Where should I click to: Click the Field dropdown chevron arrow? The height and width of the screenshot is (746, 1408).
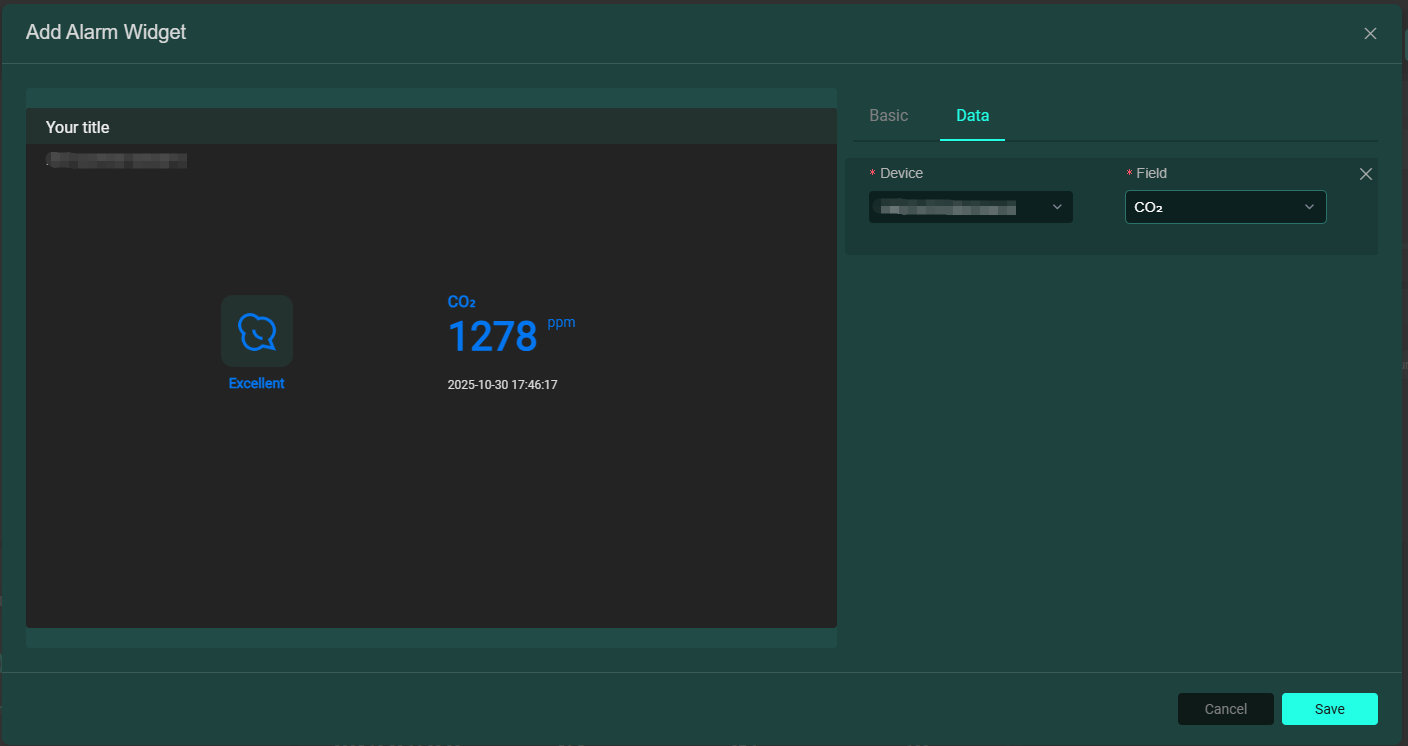[x=1309, y=207]
